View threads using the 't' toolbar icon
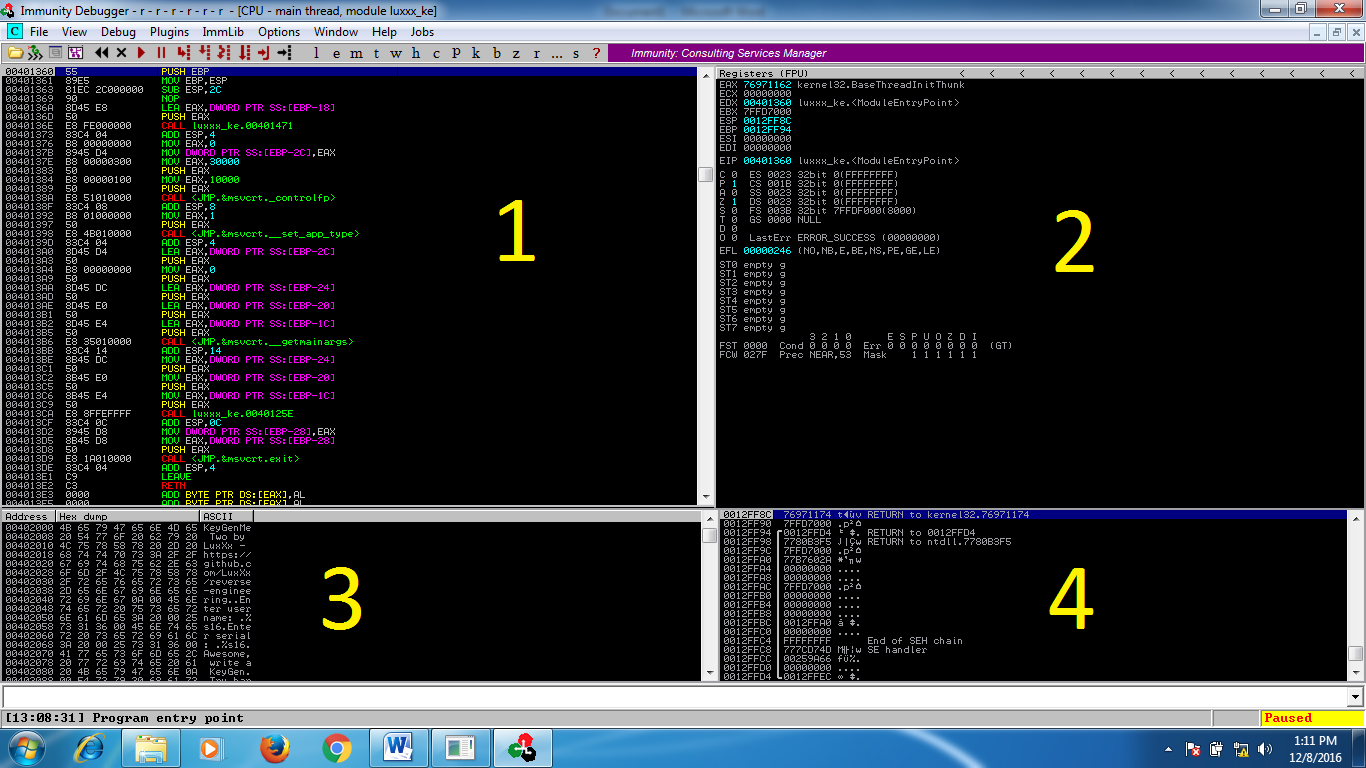 click(379, 51)
